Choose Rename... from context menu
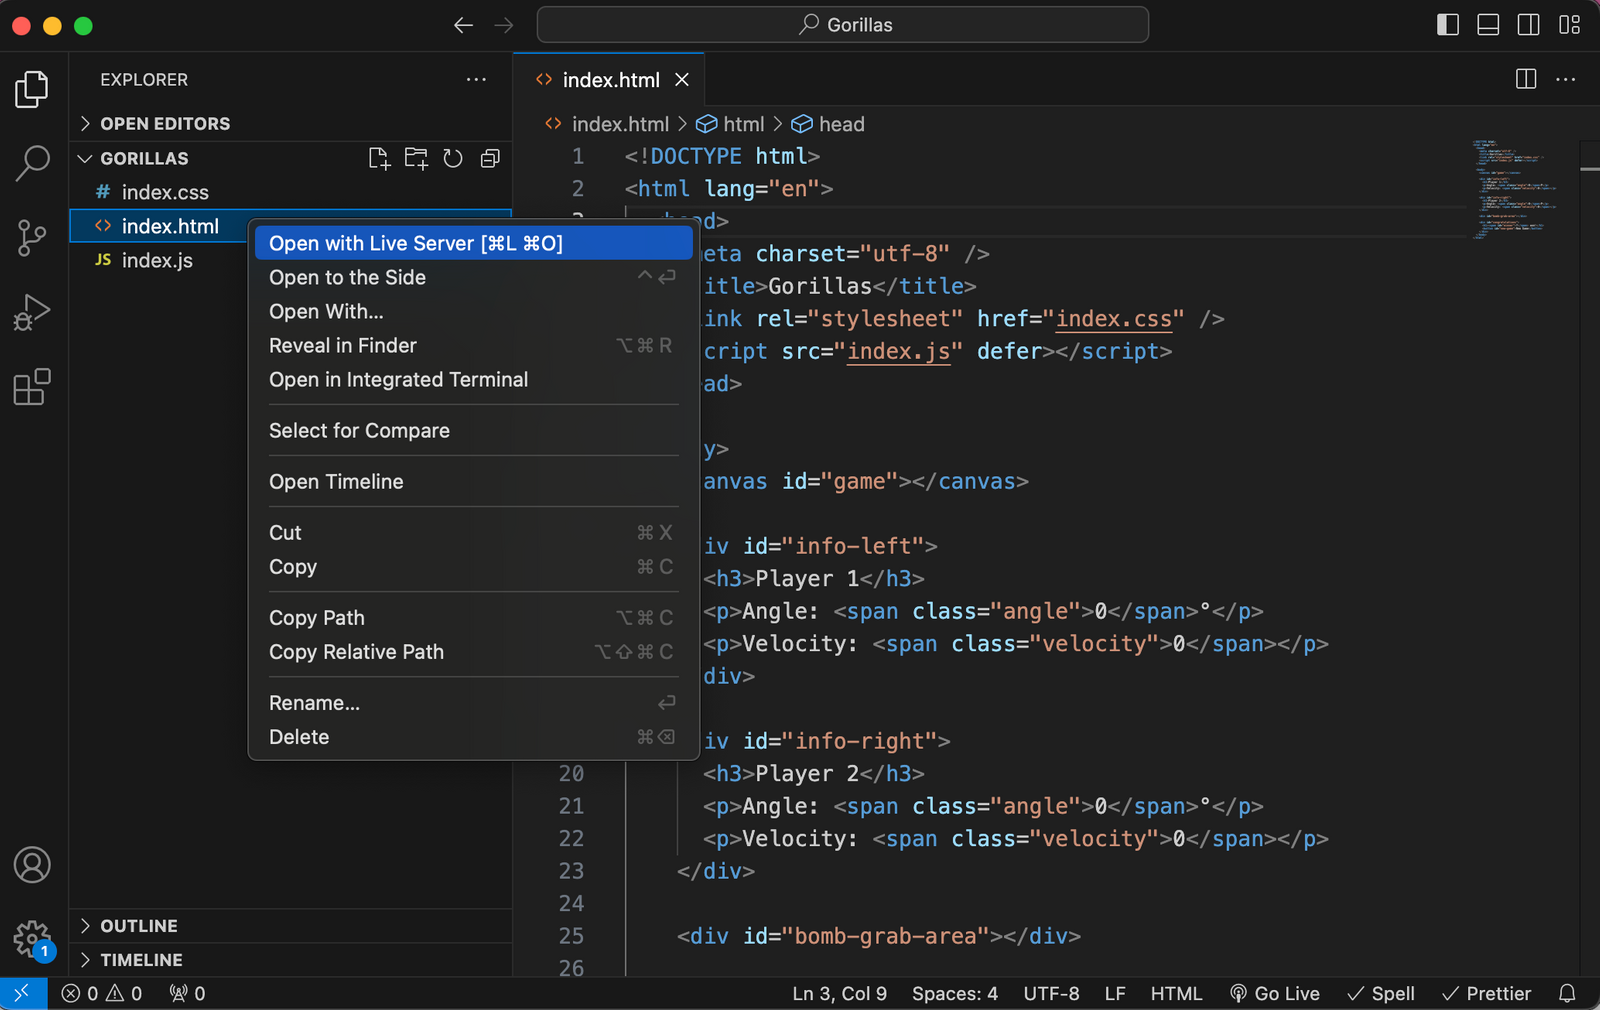Viewport: 1600px width, 1010px height. 473,702
